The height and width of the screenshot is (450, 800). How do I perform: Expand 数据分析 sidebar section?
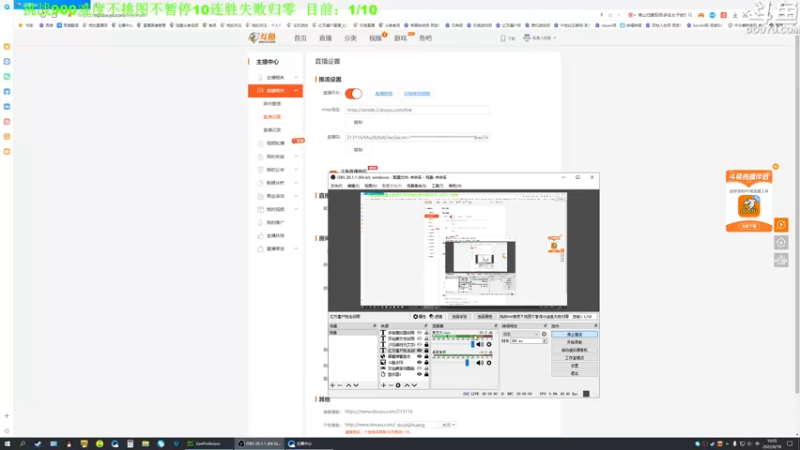point(296,183)
